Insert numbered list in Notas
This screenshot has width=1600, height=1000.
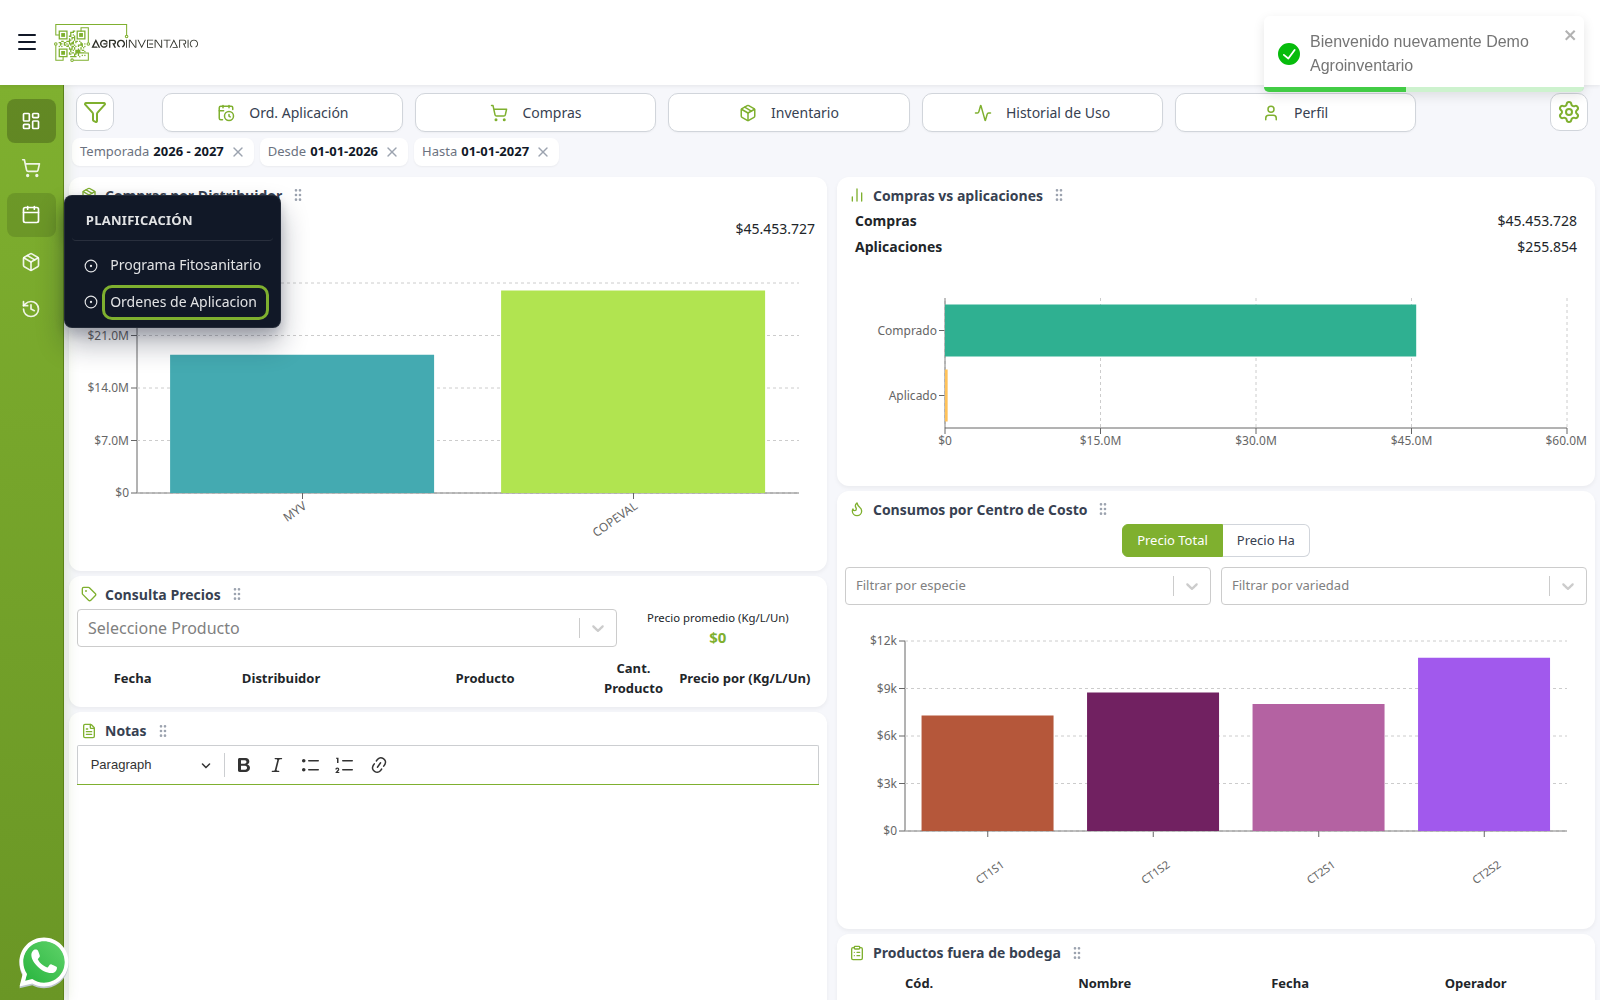point(344,765)
